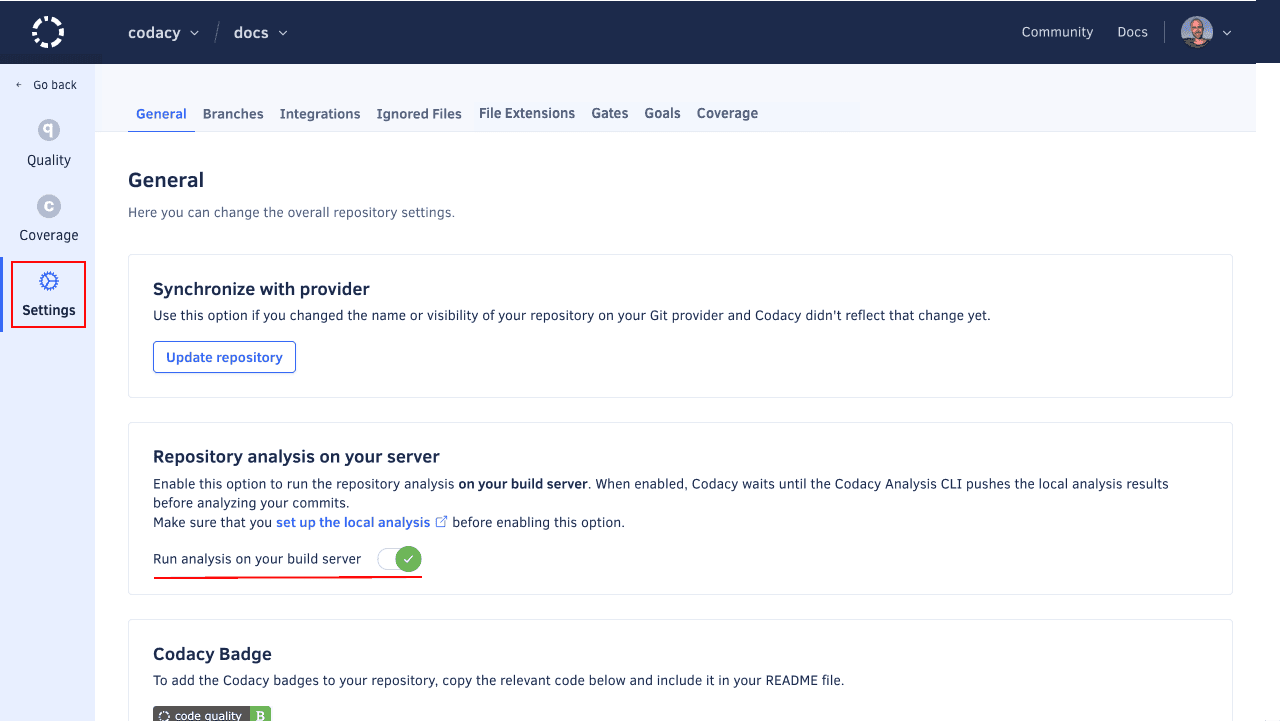Switch to the Branches tab
This screenshot has width=1280, height=721.
pyautogui.click(x=233, y=113)
